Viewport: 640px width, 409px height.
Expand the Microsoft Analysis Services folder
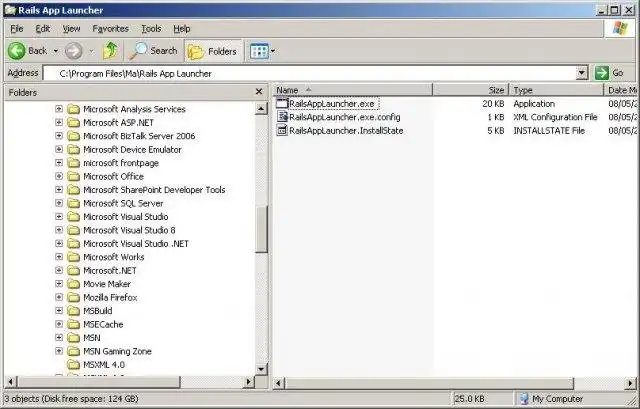point(59,109)
